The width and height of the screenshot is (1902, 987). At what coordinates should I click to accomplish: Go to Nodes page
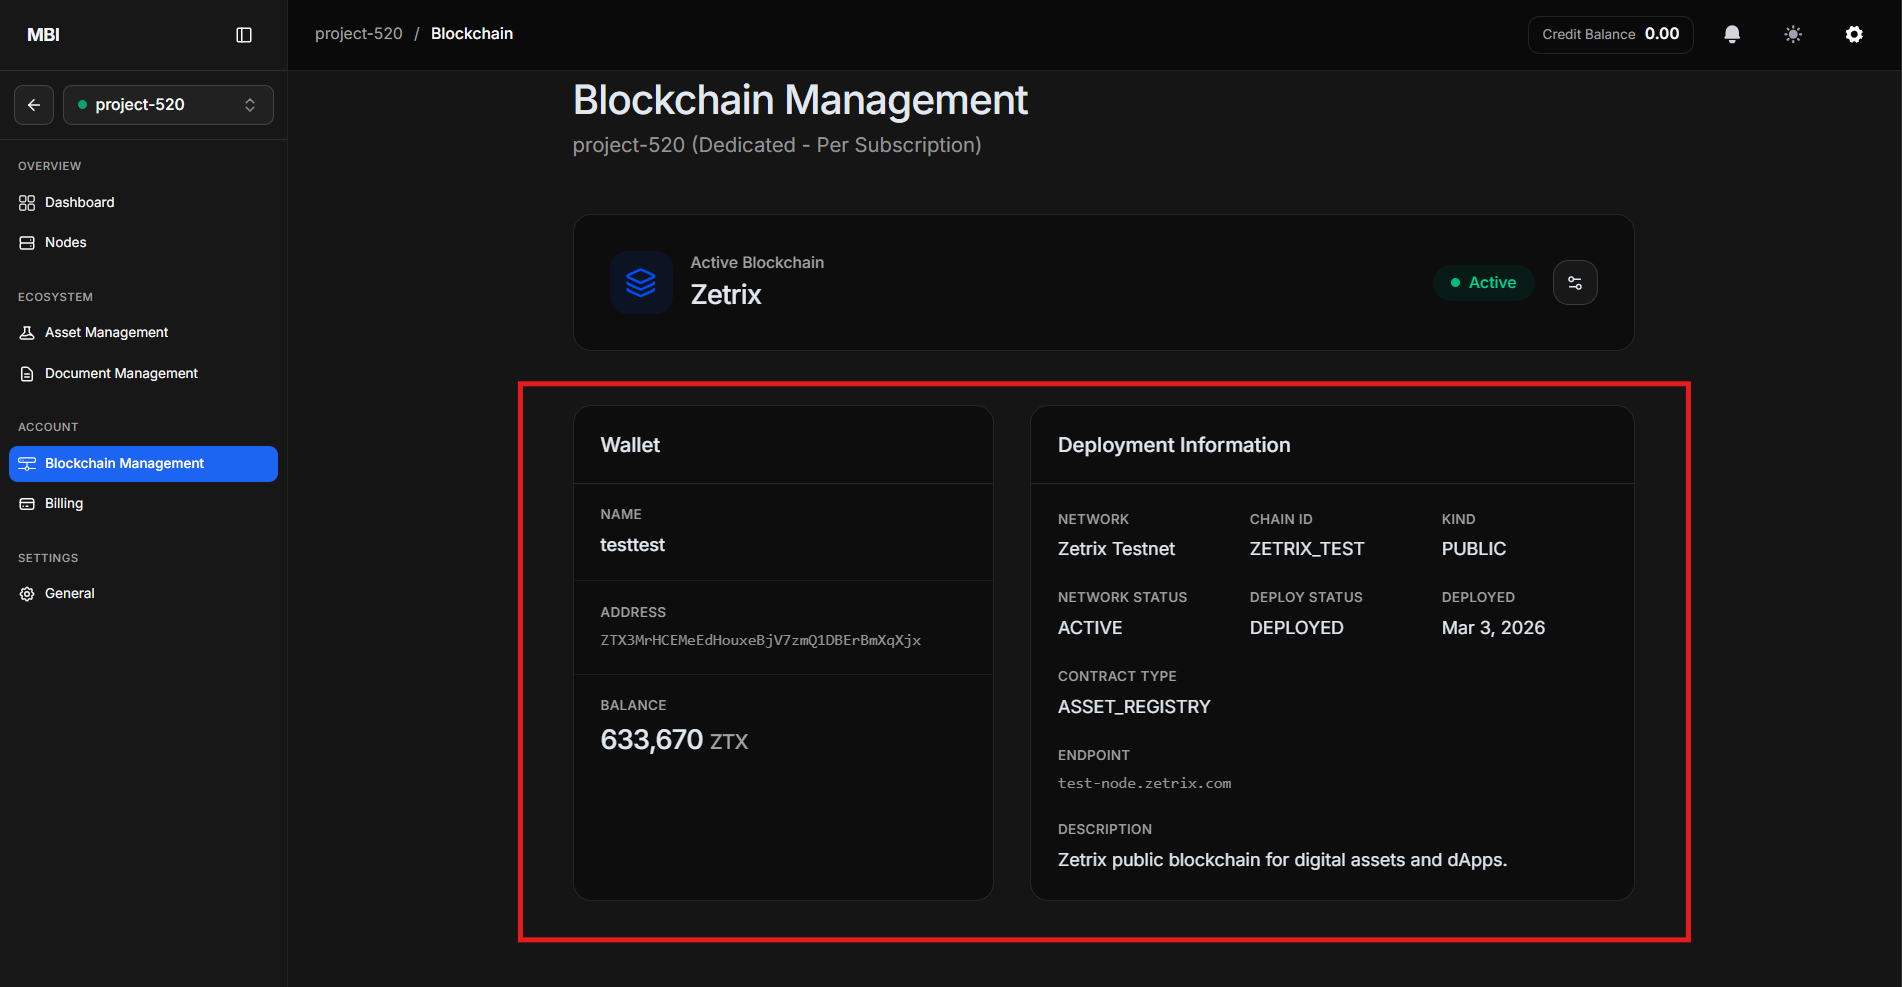(65, 243)
